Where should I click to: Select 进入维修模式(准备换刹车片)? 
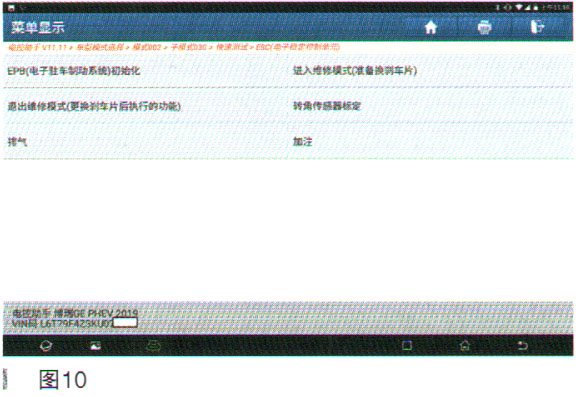(x=355, y=71)
